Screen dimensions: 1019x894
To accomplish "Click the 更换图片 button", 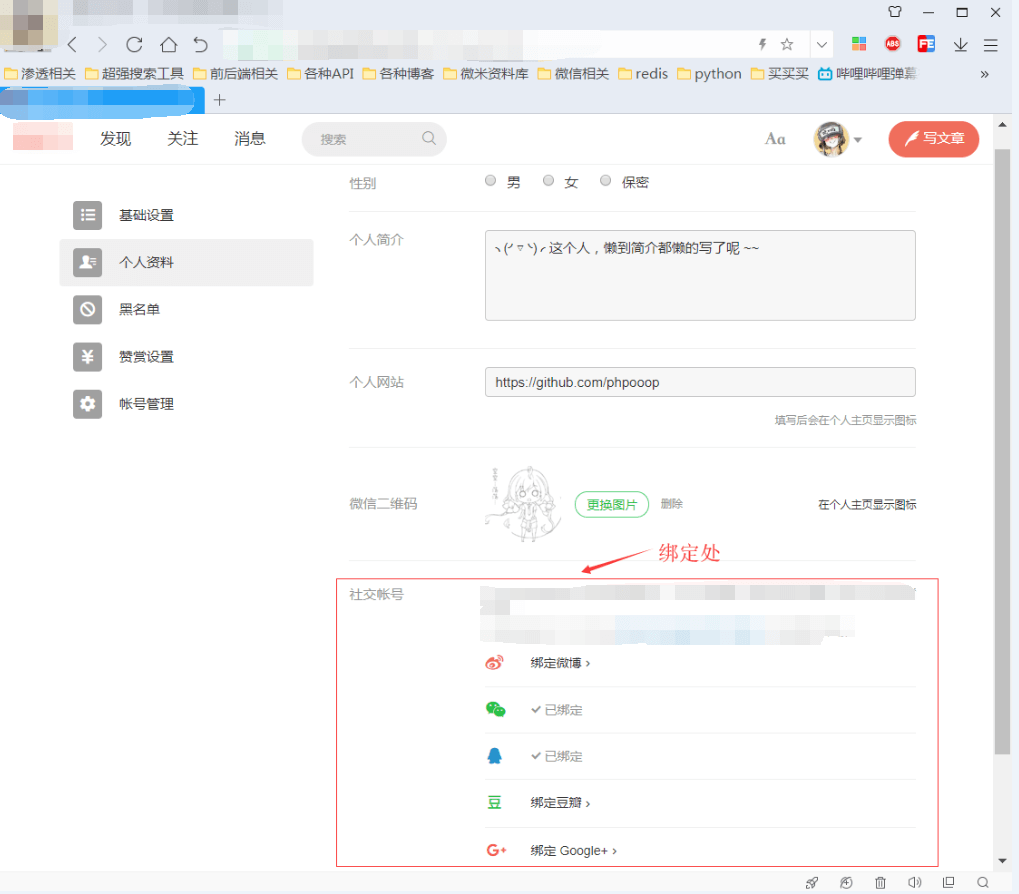I will 612,504.
